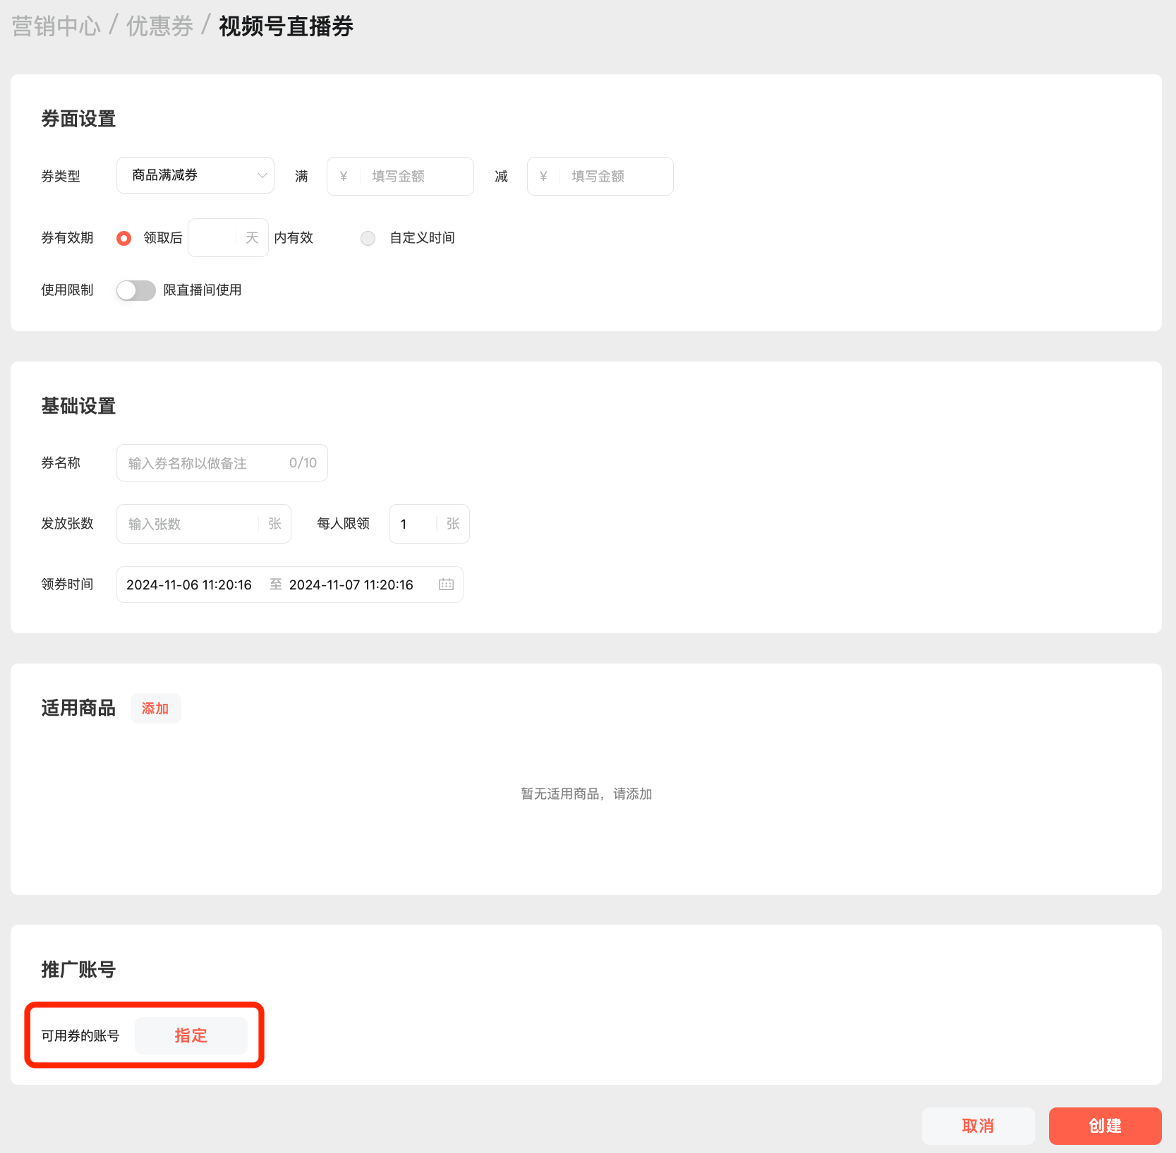Screen dimensions: 1176x1153
Task: Submit the coupon with 创建 button
Action: 1105,1126
